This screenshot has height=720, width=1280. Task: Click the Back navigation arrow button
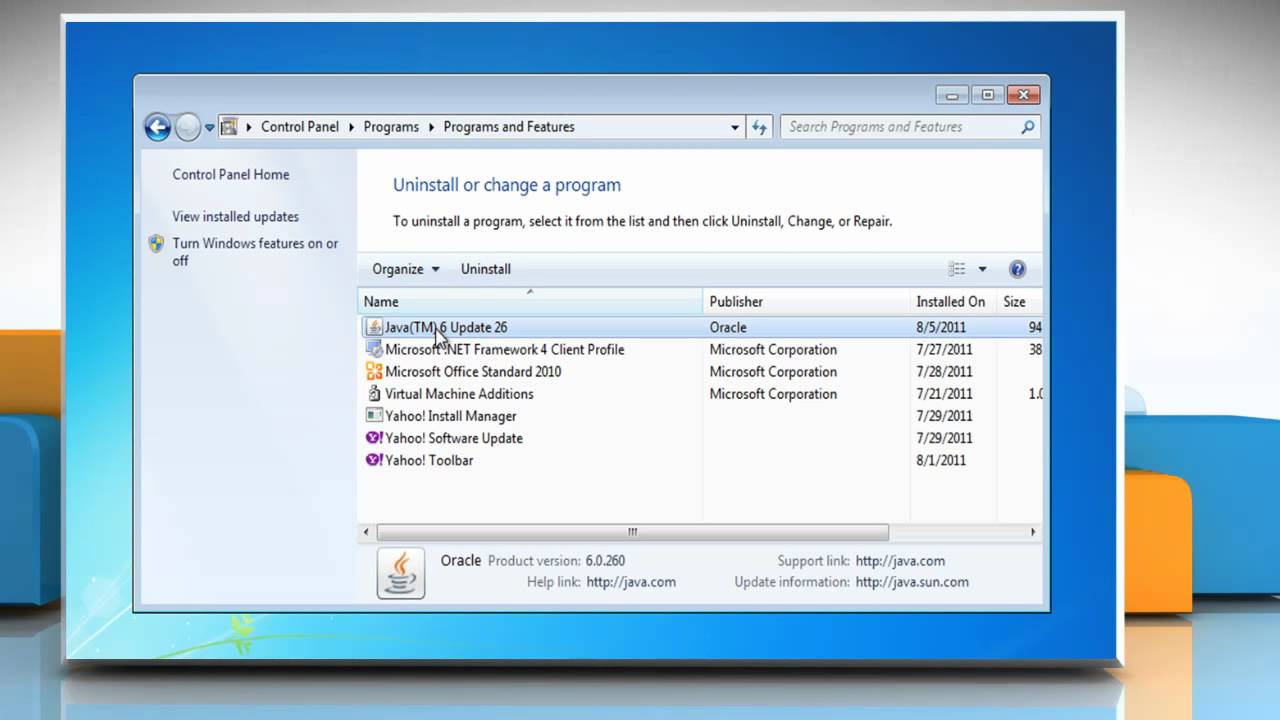point(157,127)
